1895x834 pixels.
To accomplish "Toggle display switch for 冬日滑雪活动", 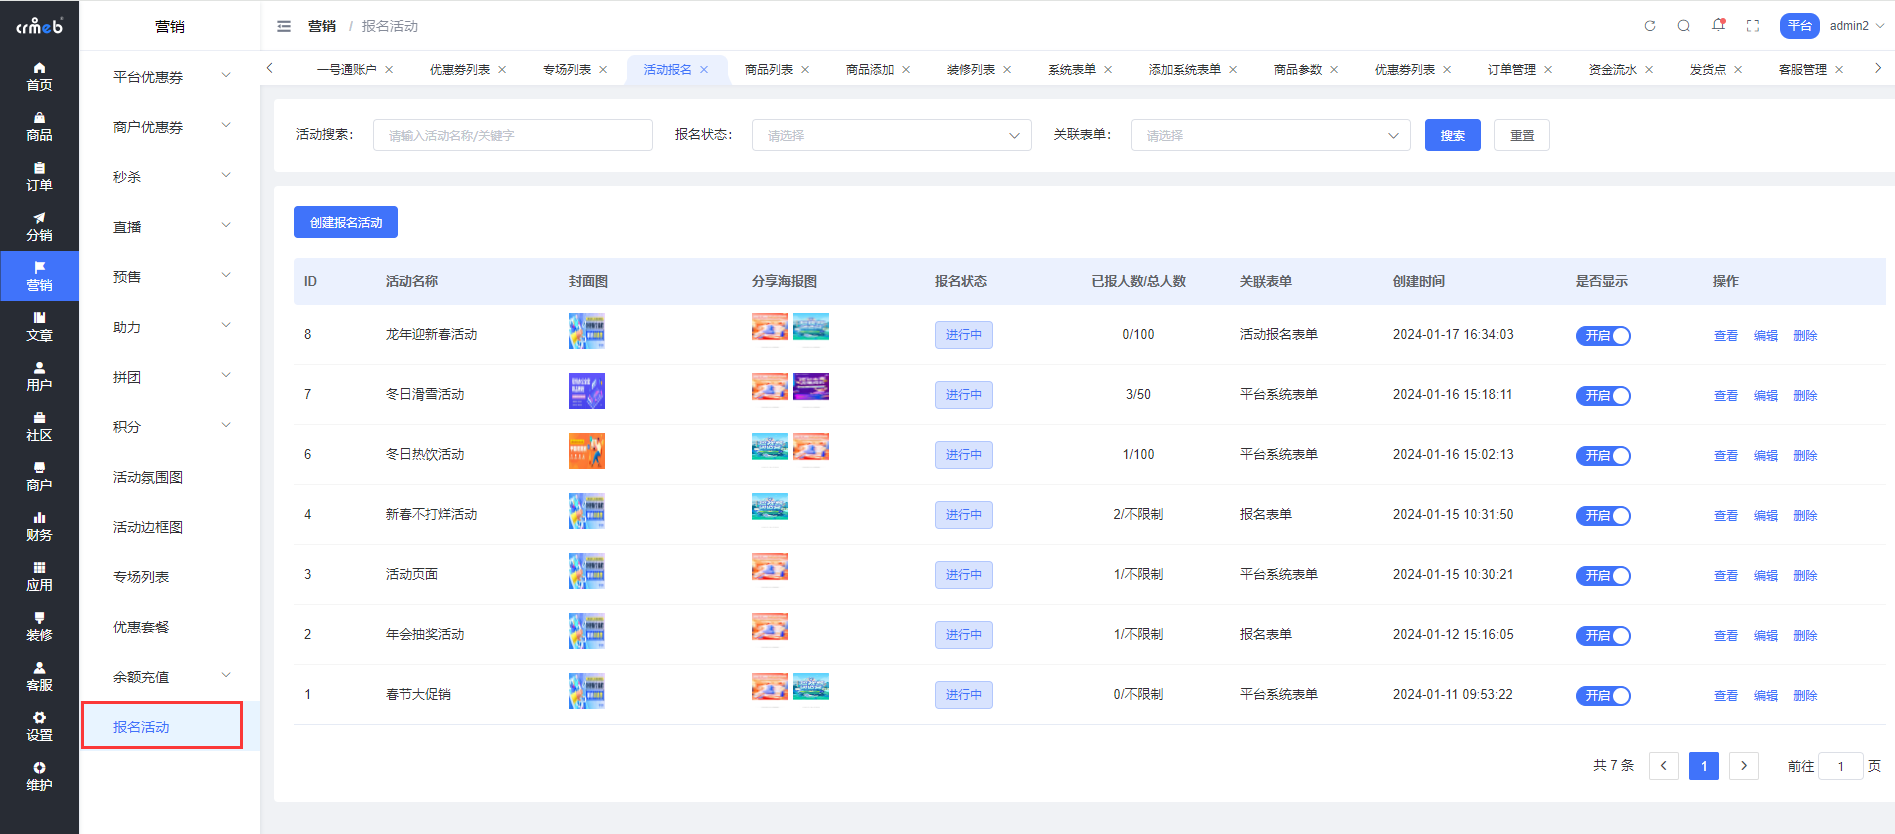I will tap(1603, 396).
